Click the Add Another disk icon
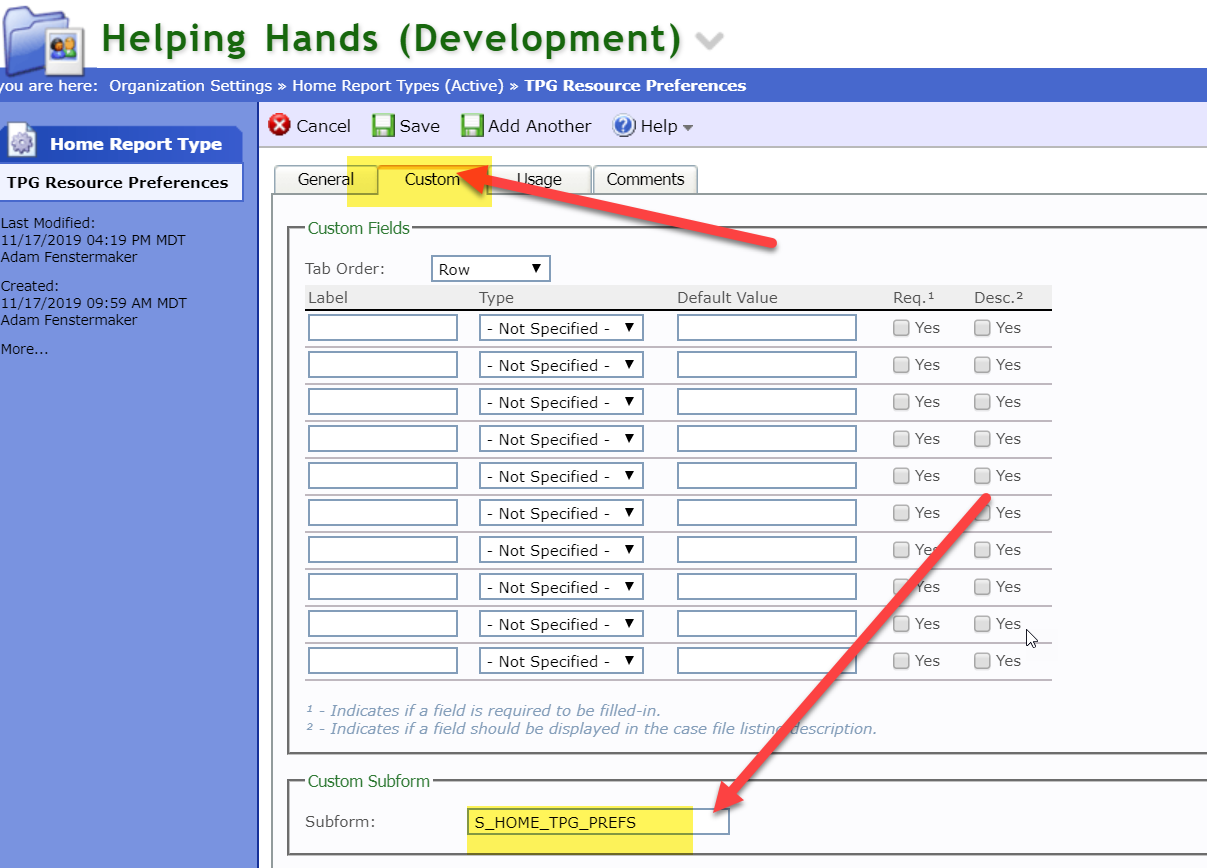1207x868 pixels. click(472, 125)
